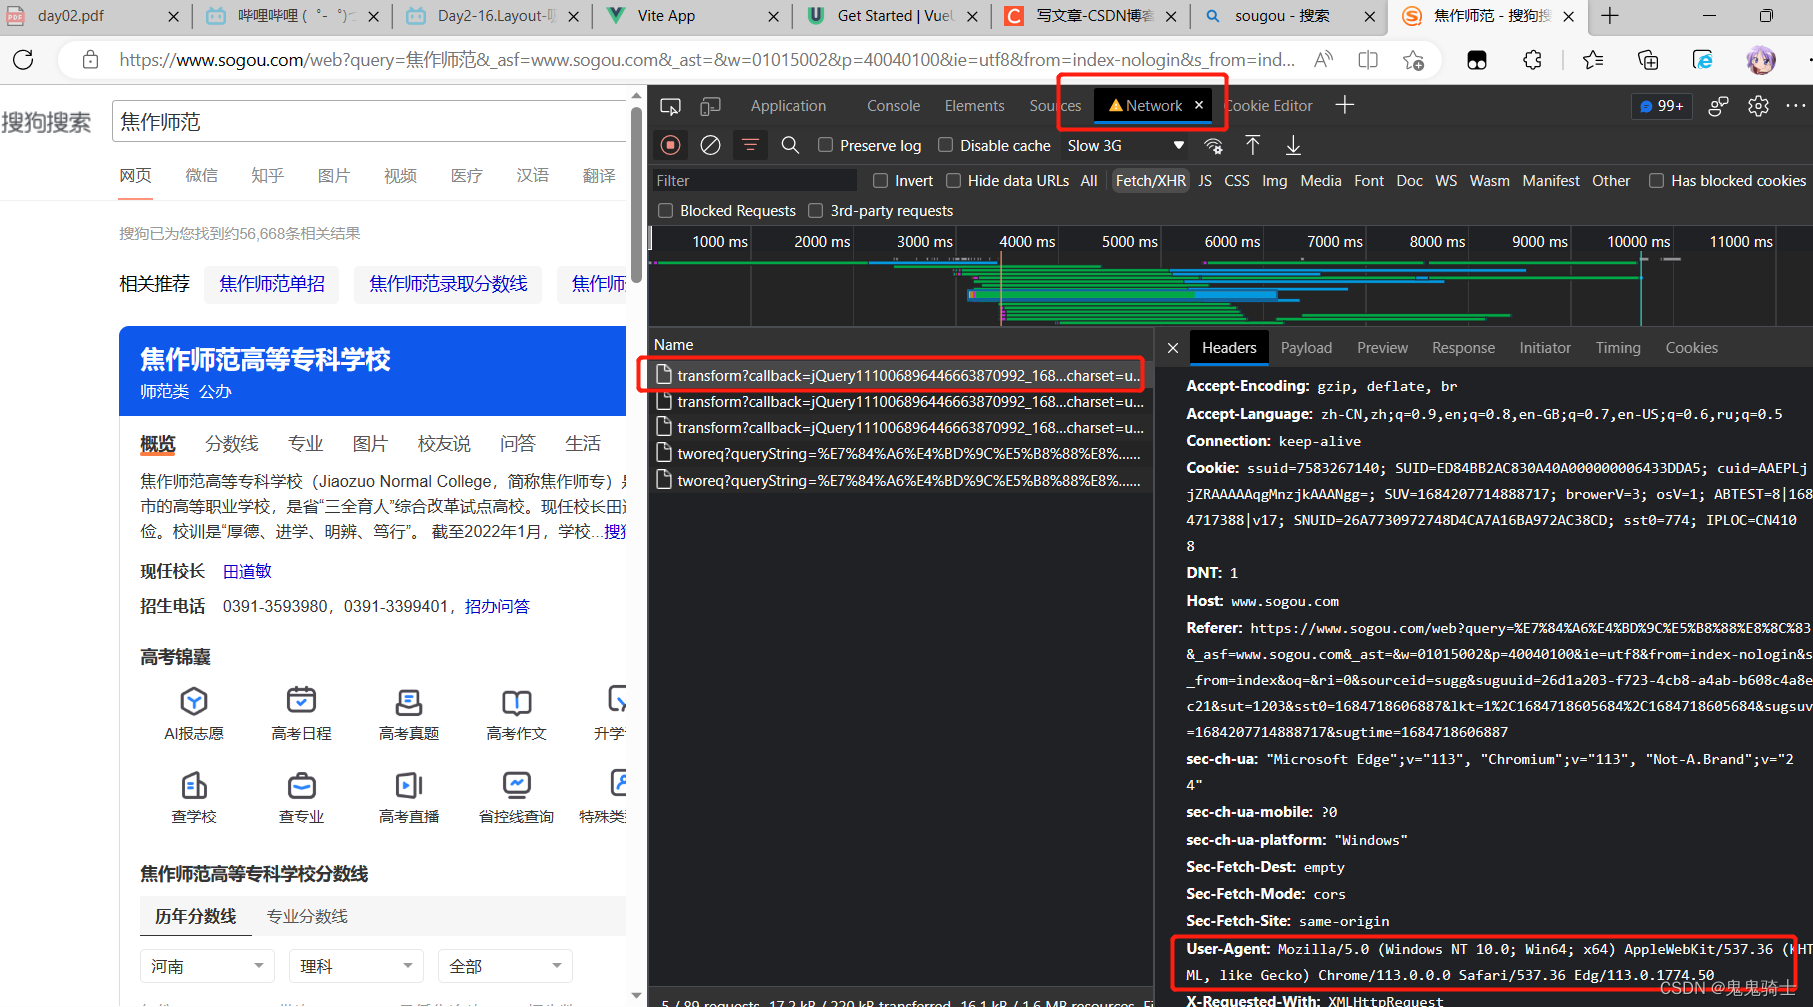Check the Invert filter option
The image size is (1813, 1007).
pos(880,180)
